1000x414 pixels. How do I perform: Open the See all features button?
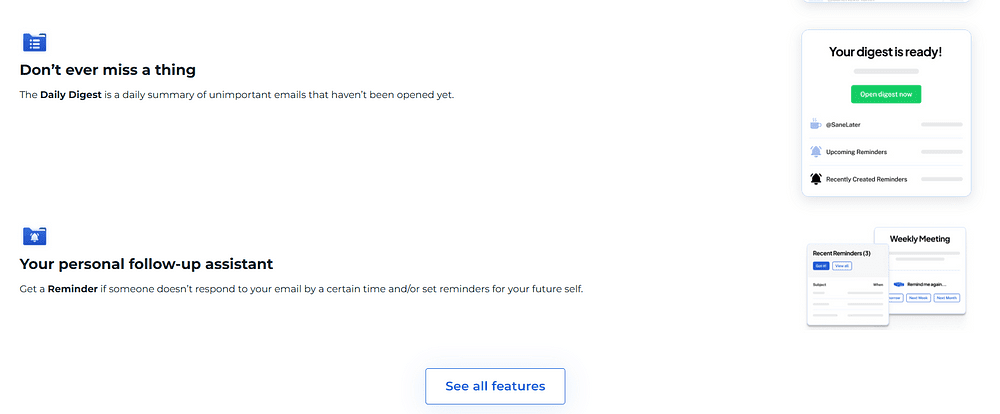coord(495,386)
